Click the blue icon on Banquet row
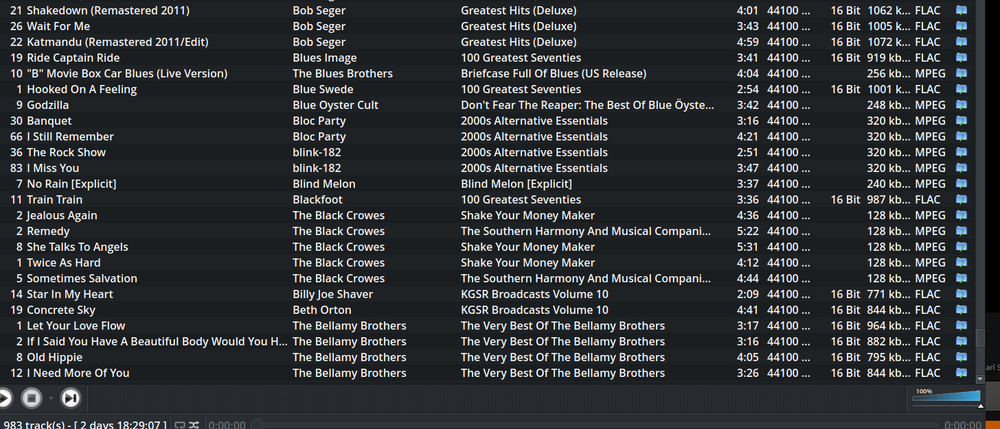1000x429 pixels. tap(961, 121)
